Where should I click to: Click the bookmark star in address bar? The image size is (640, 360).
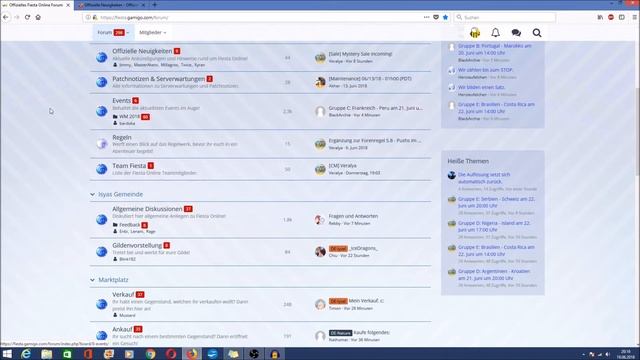445,17
